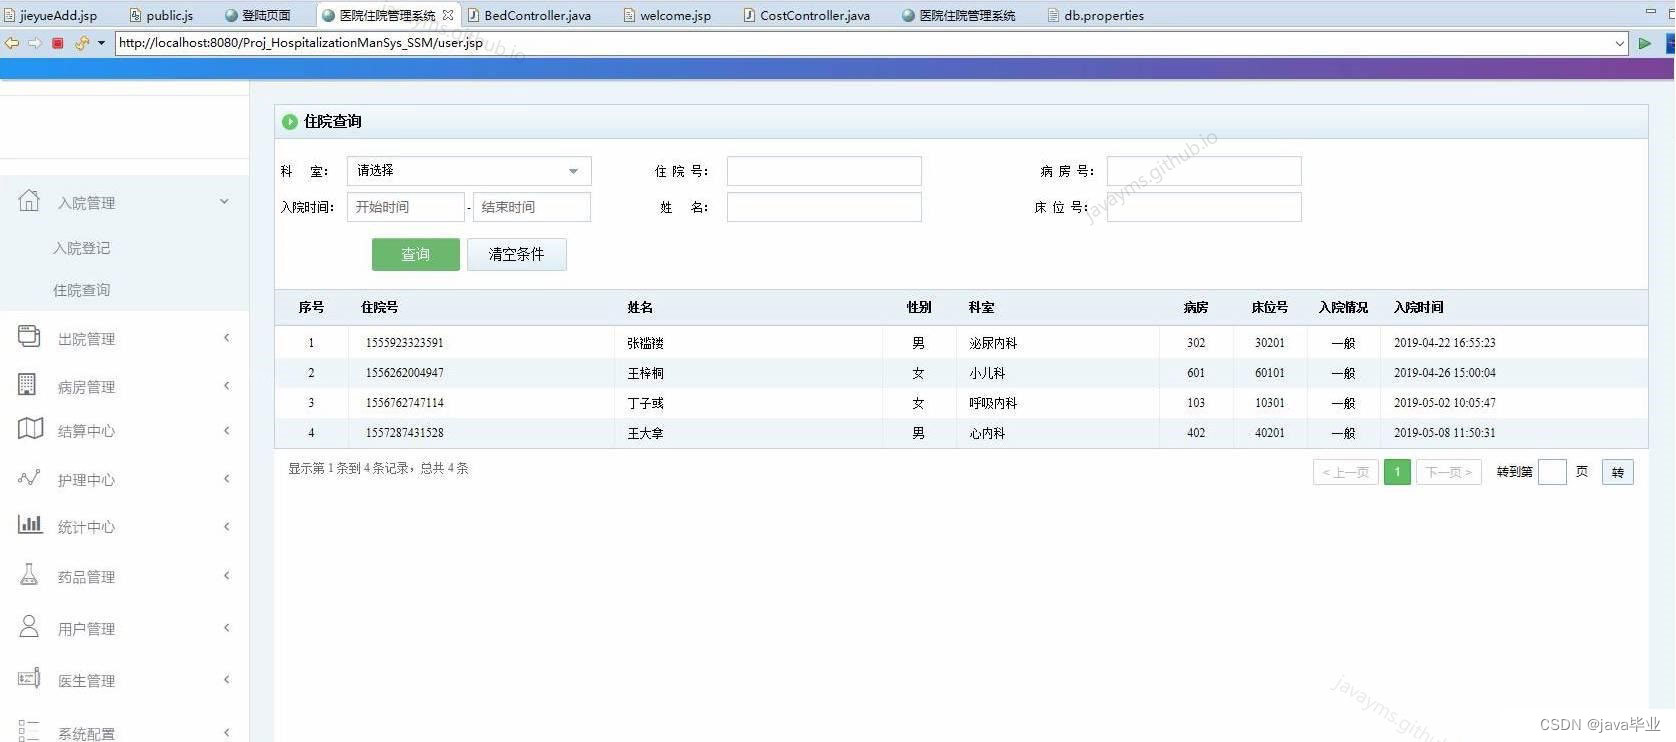Viewport: 1676px width, 742px height.
Task: Click the browser back arrow icon
Action: [12, 43]
